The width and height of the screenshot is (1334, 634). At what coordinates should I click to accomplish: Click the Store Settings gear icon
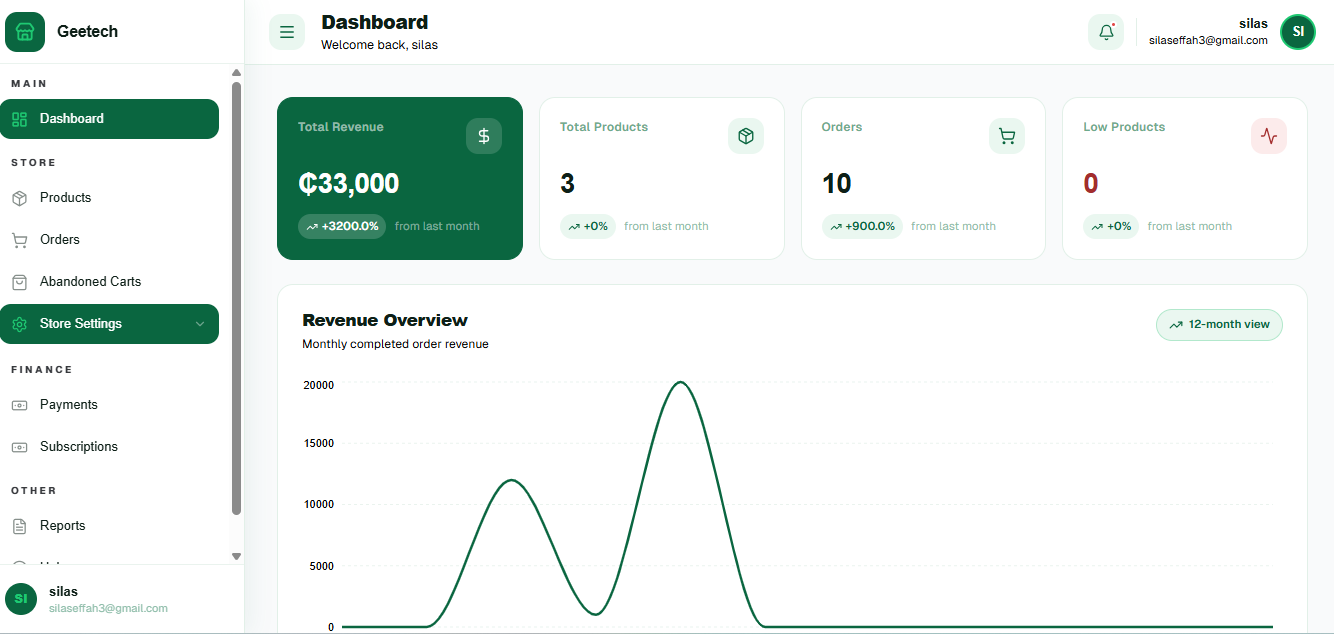(x=19, y=324)
